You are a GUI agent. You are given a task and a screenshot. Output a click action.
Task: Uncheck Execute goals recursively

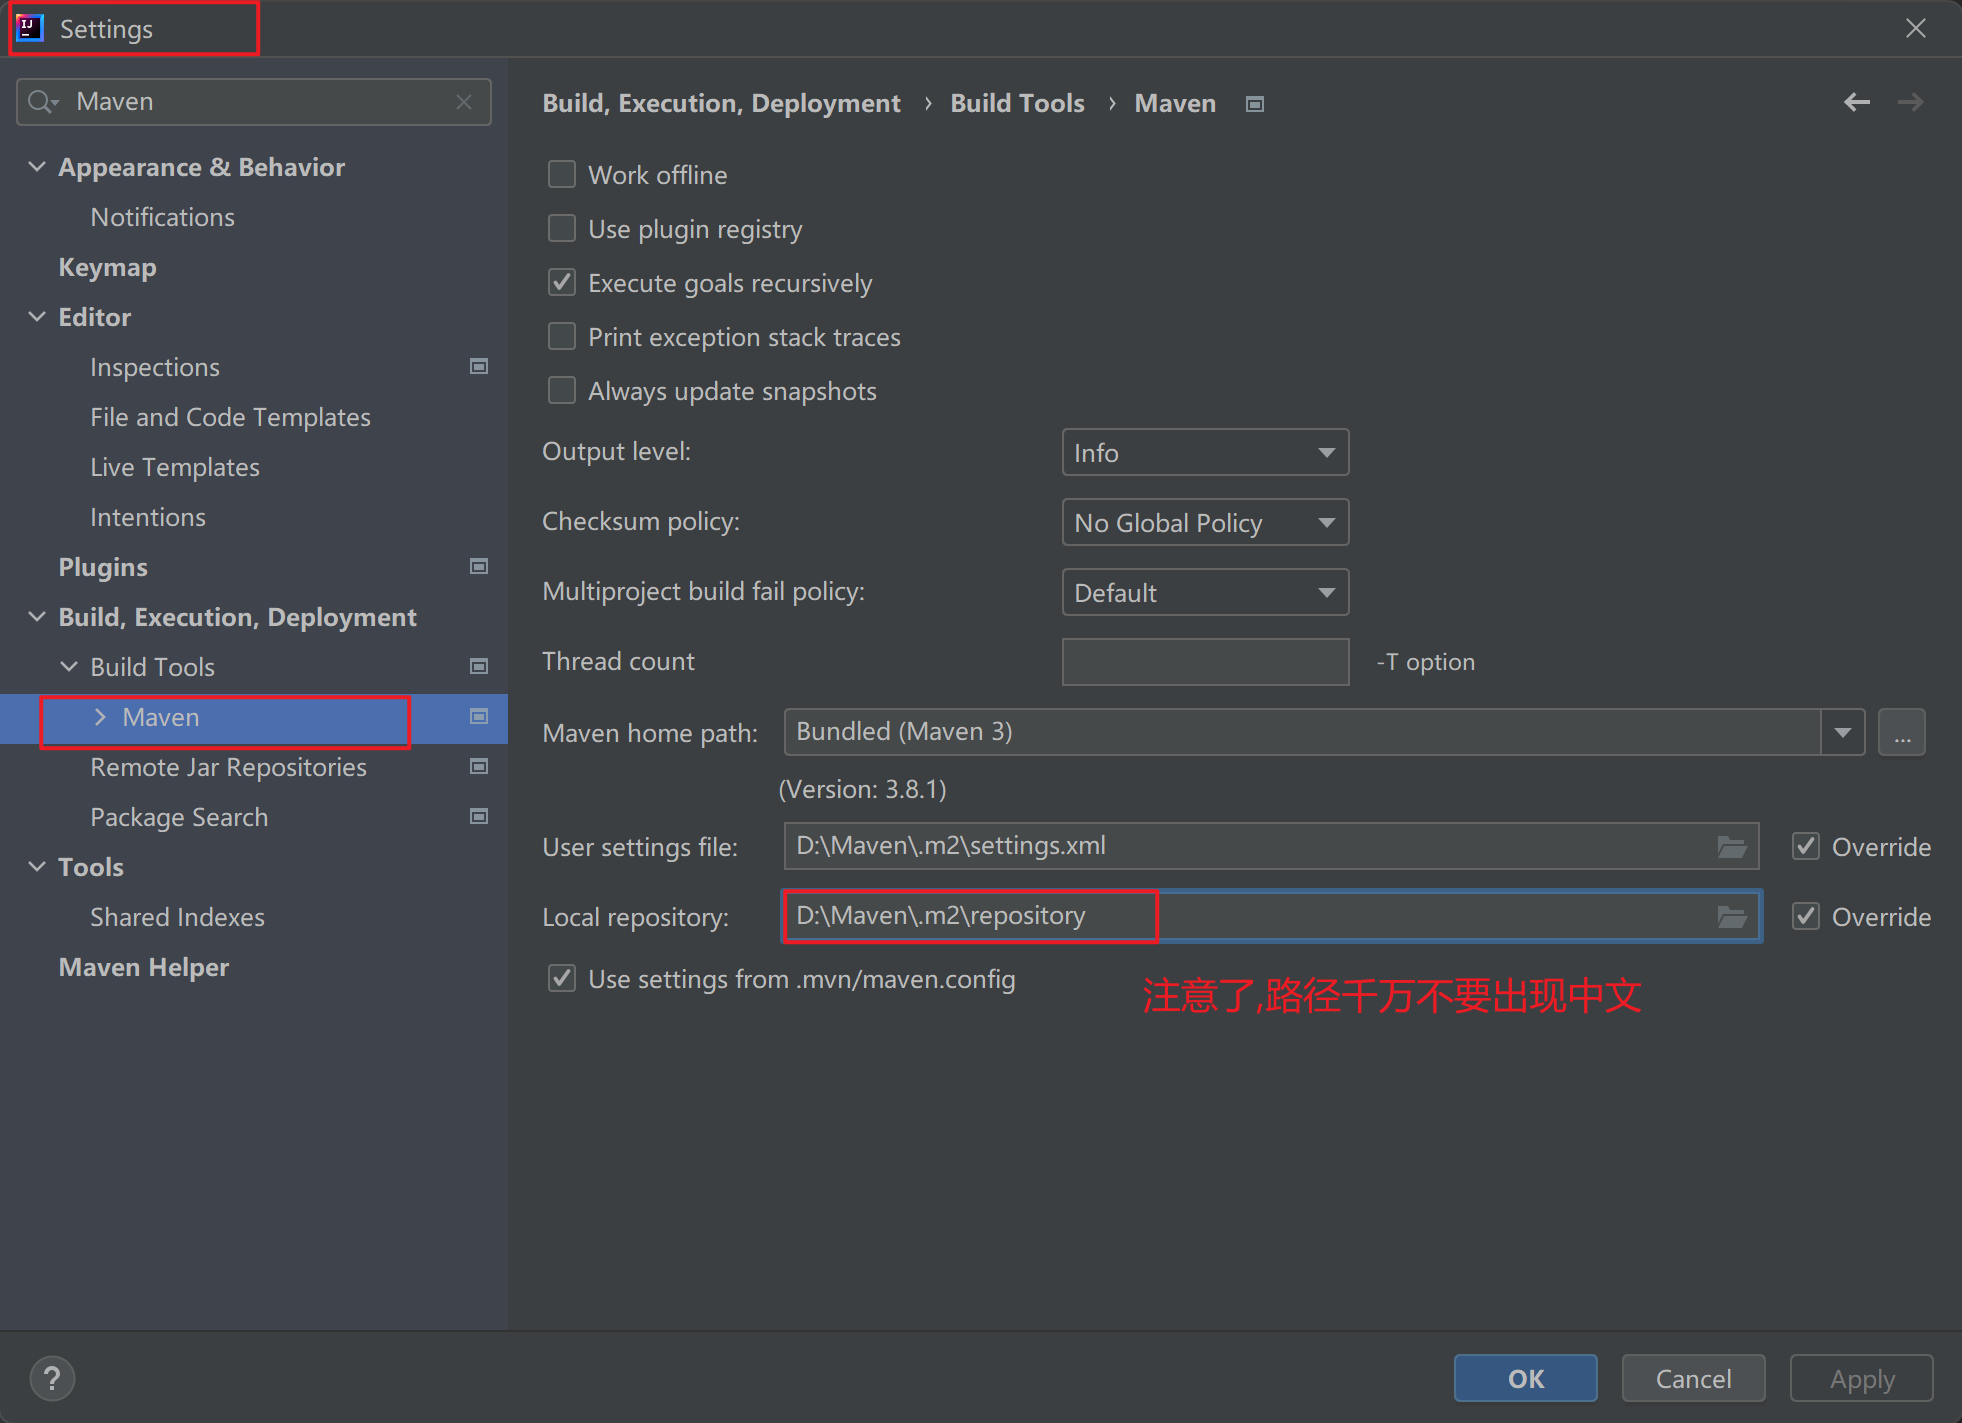(x=562, y=283)
